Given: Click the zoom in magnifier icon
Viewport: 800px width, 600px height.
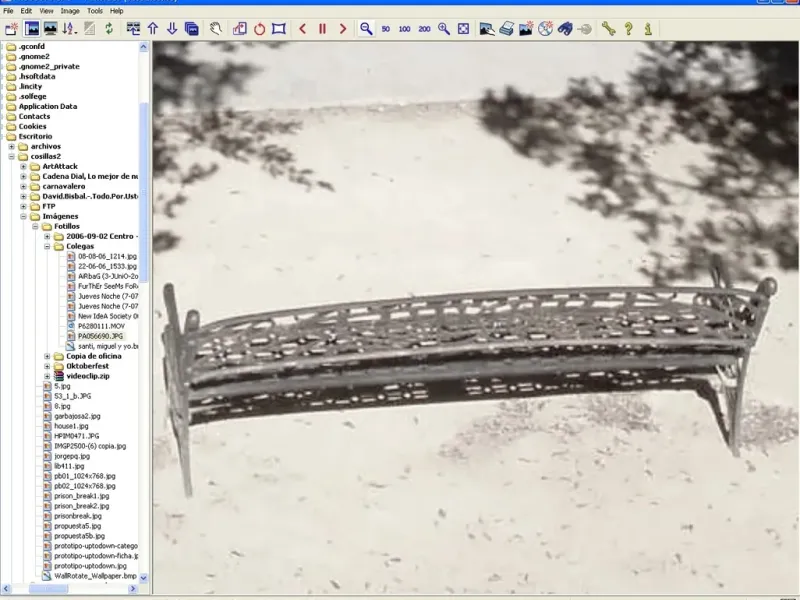Looking at the screenshot, I should click(444, 29).
